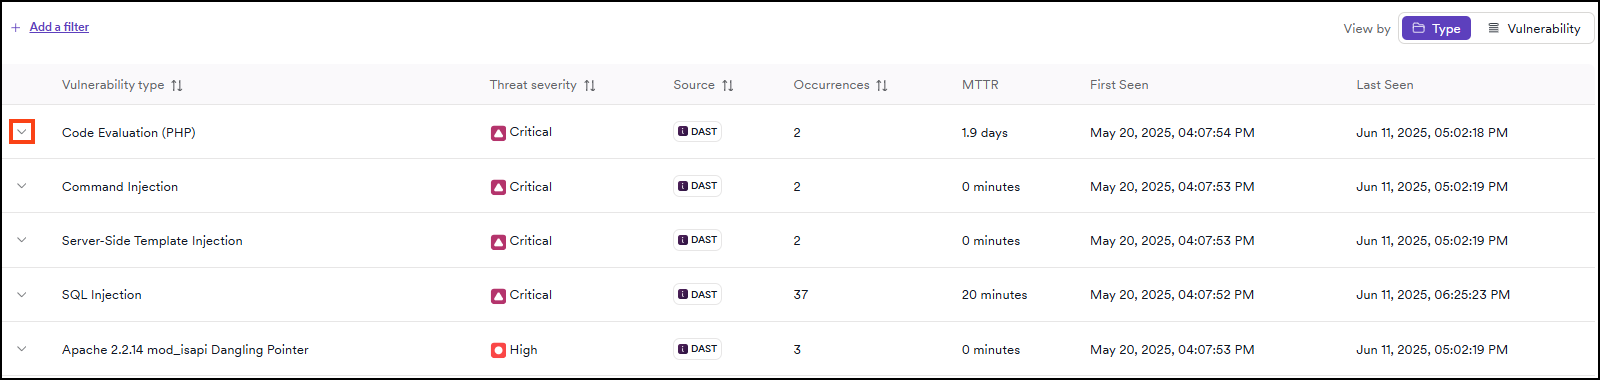Click the First Seen column header

tap(1119, 85)
